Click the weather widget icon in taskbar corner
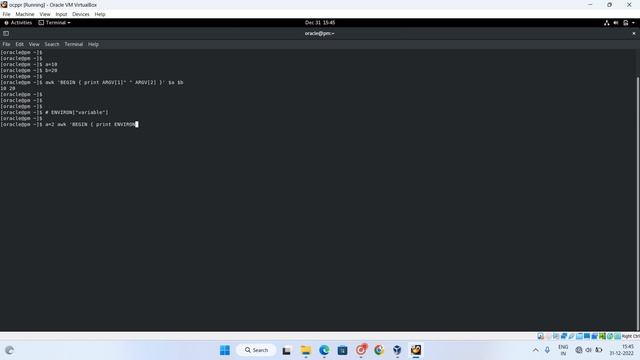The width and height of the screenshot is (640, 360). click(x=10, y=350)
